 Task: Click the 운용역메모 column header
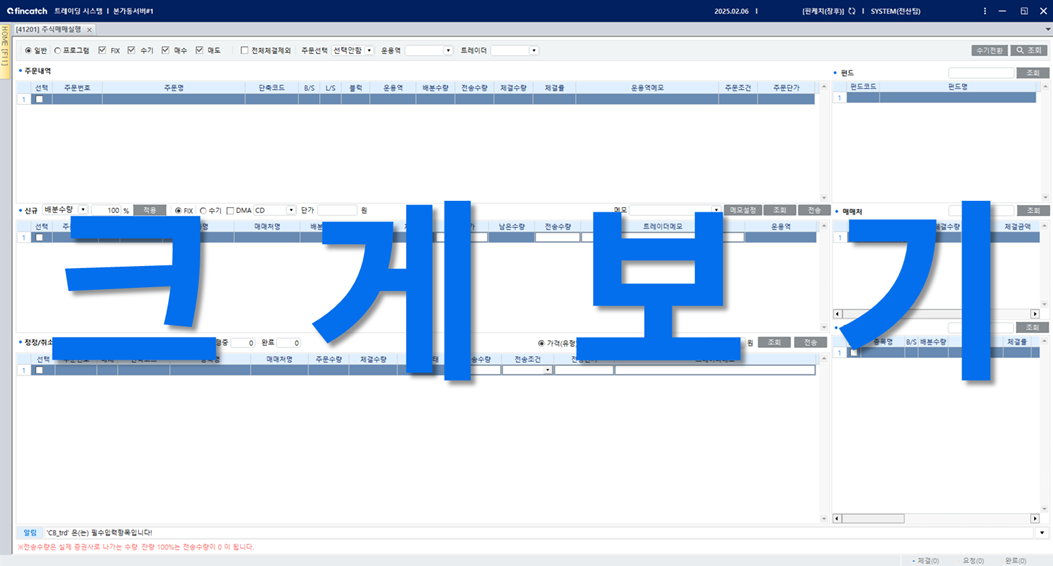(647, 88)
